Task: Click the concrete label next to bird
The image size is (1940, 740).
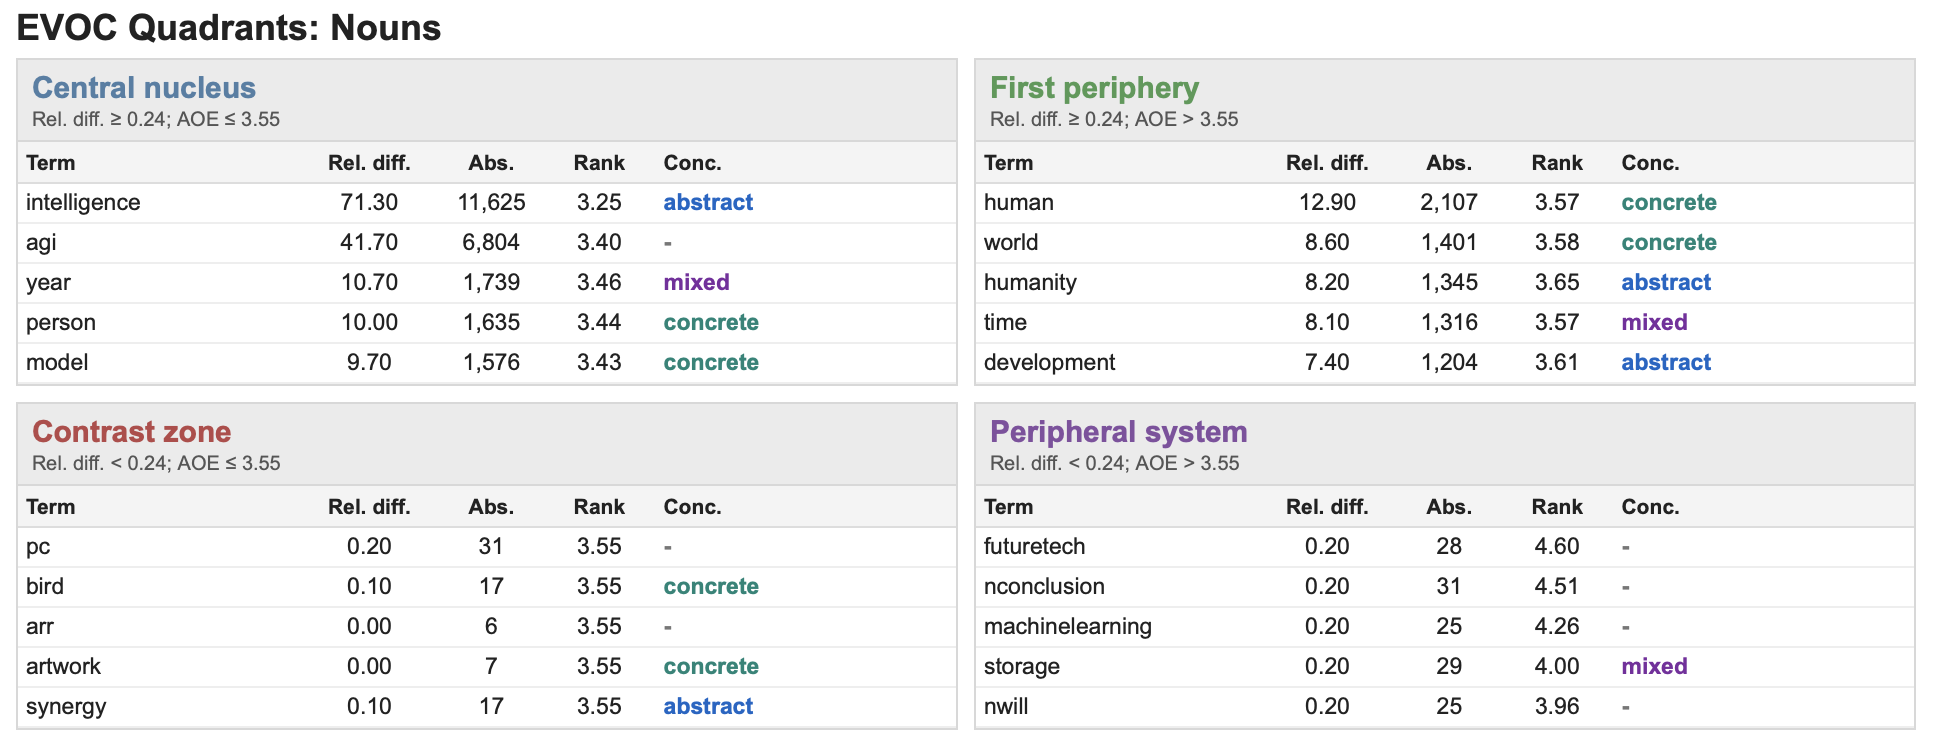Action: click(x=710, y=586)
